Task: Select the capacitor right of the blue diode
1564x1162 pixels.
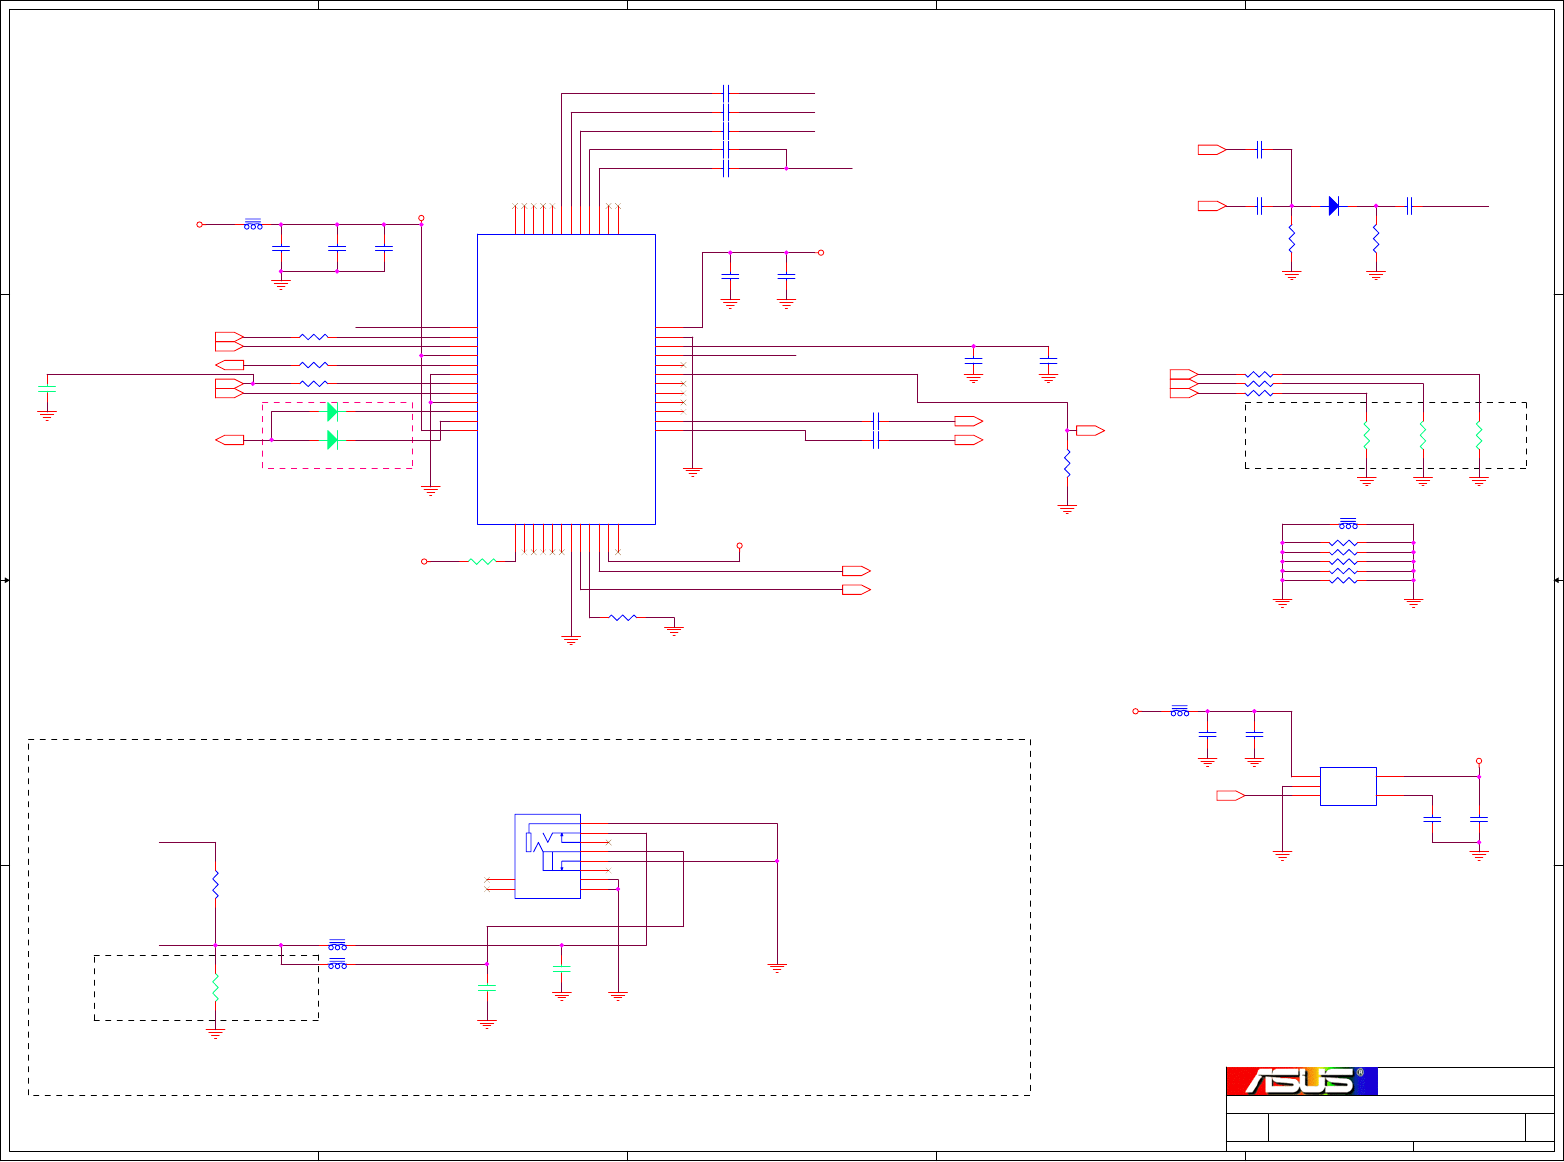Action: (x=1409, y=206)
